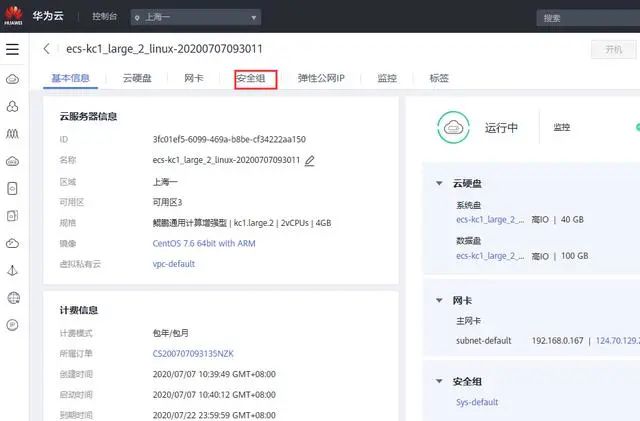Viewport: 640px width, 421px height.
Task: Click the Huawei logo icon
Action: (13, 16)
